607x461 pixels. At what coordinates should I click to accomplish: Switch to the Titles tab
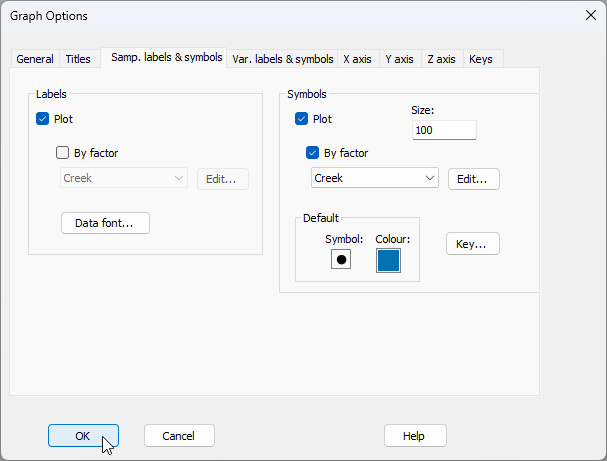(x=78, y=59)
